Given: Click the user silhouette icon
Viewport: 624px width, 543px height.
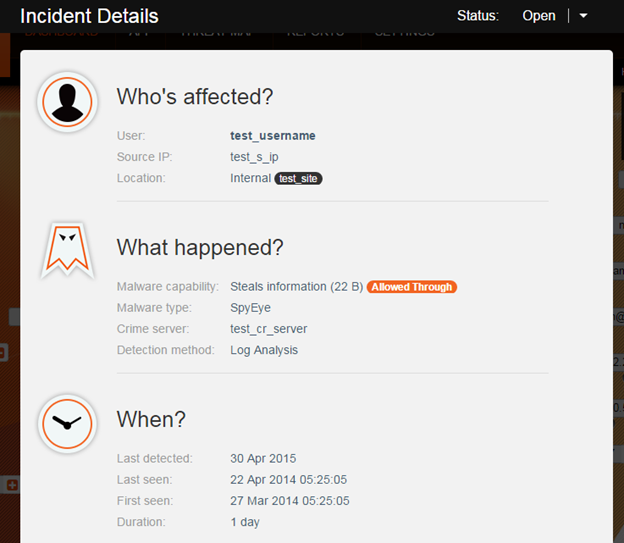Looking at the screenshot, I should [67, 101].
